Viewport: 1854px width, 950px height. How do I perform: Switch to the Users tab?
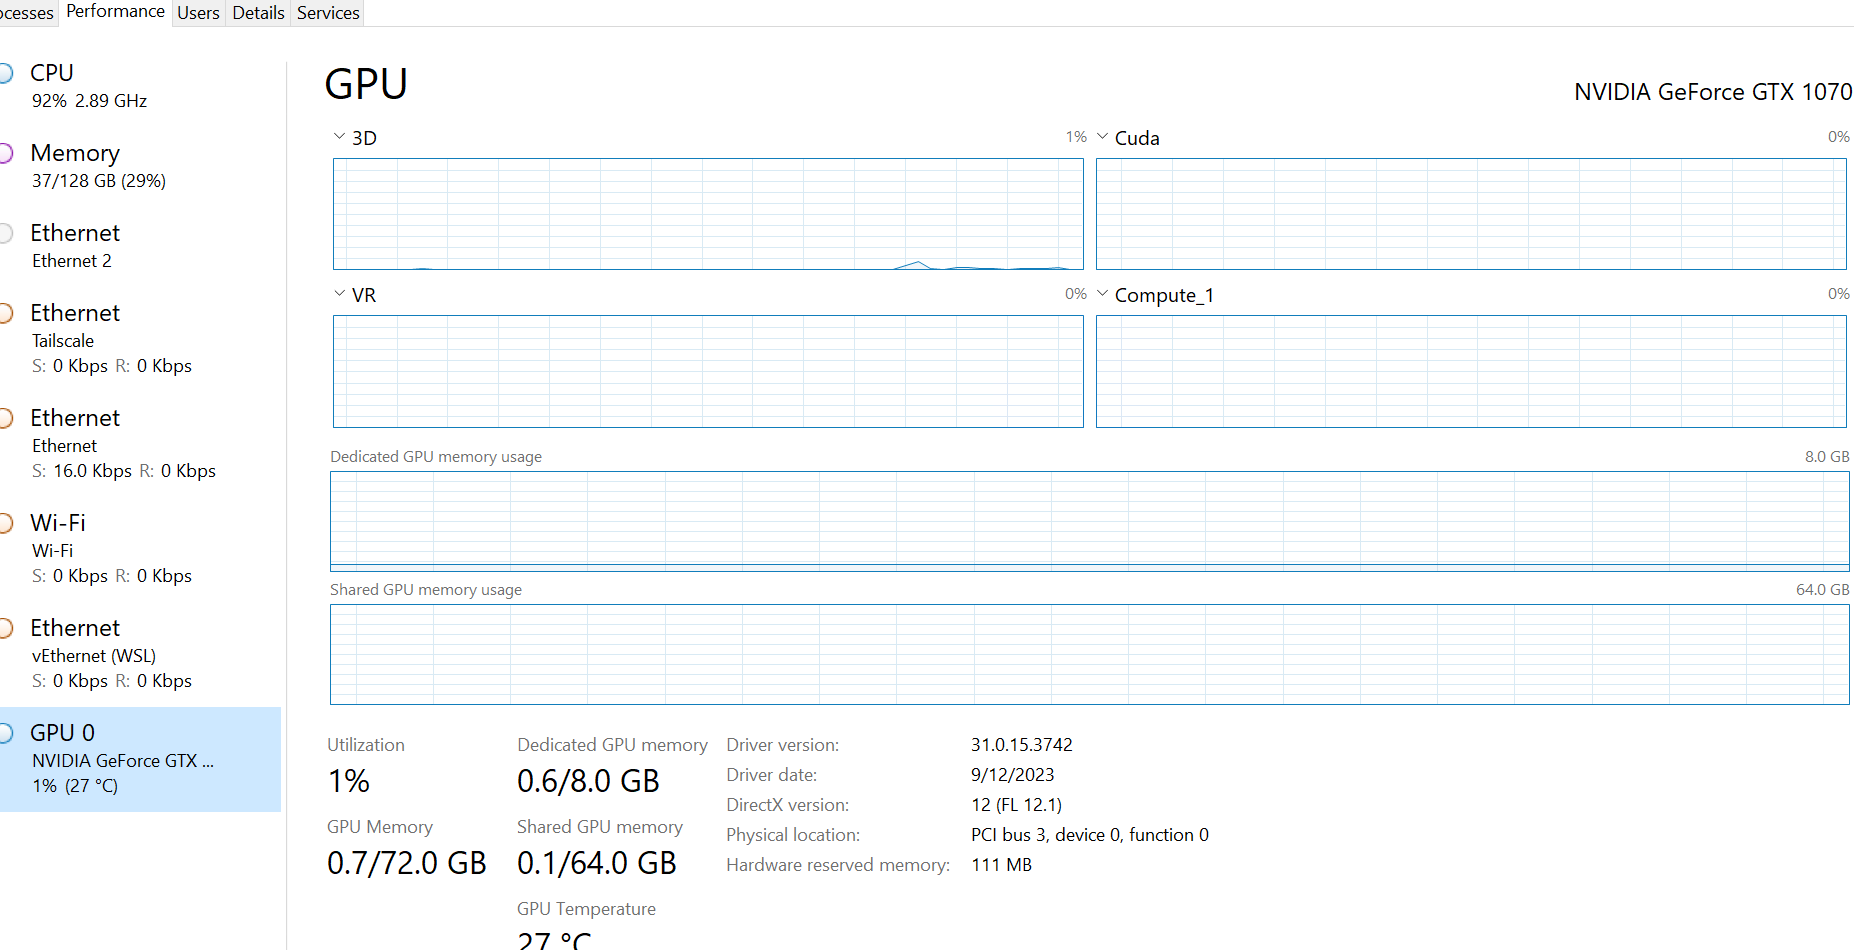click(x=197, y=12)
